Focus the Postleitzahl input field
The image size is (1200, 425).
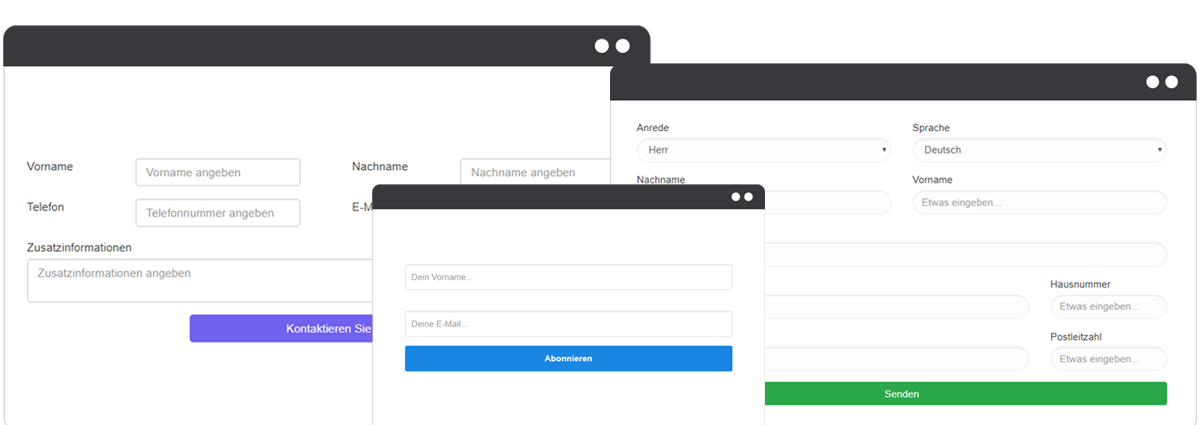point(1108,359)
